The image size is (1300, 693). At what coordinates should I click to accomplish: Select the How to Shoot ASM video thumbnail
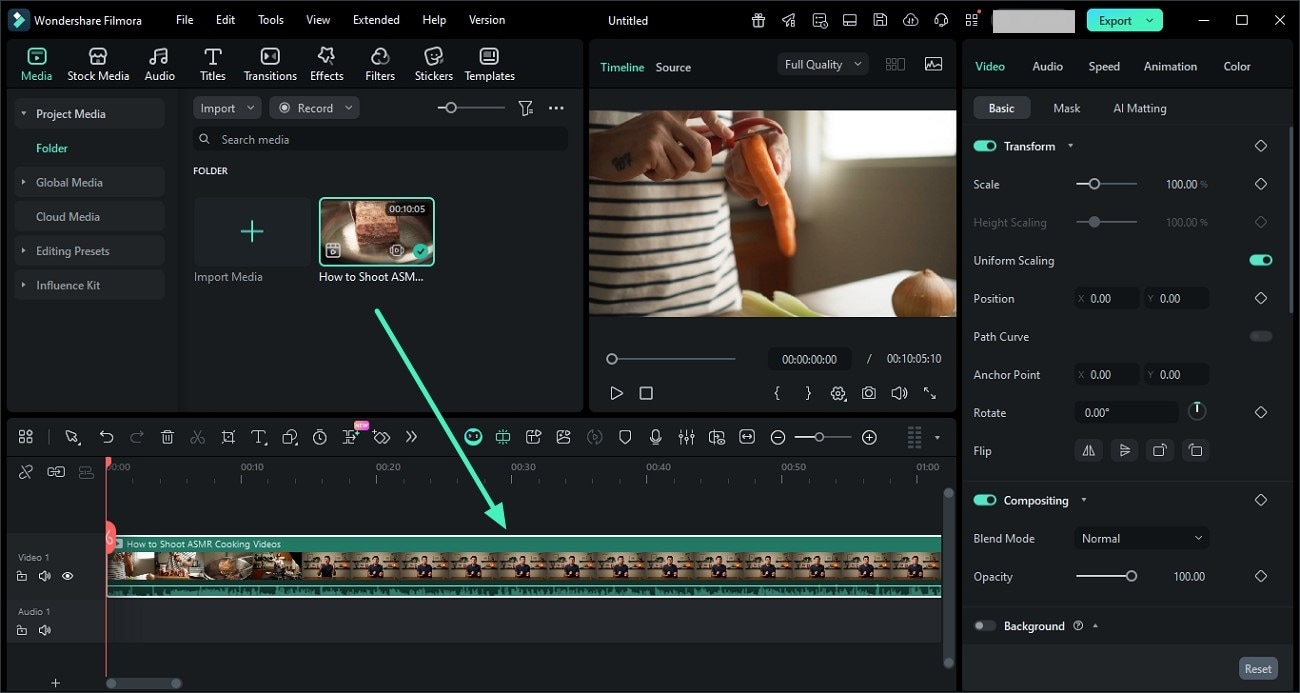(376, 231)
